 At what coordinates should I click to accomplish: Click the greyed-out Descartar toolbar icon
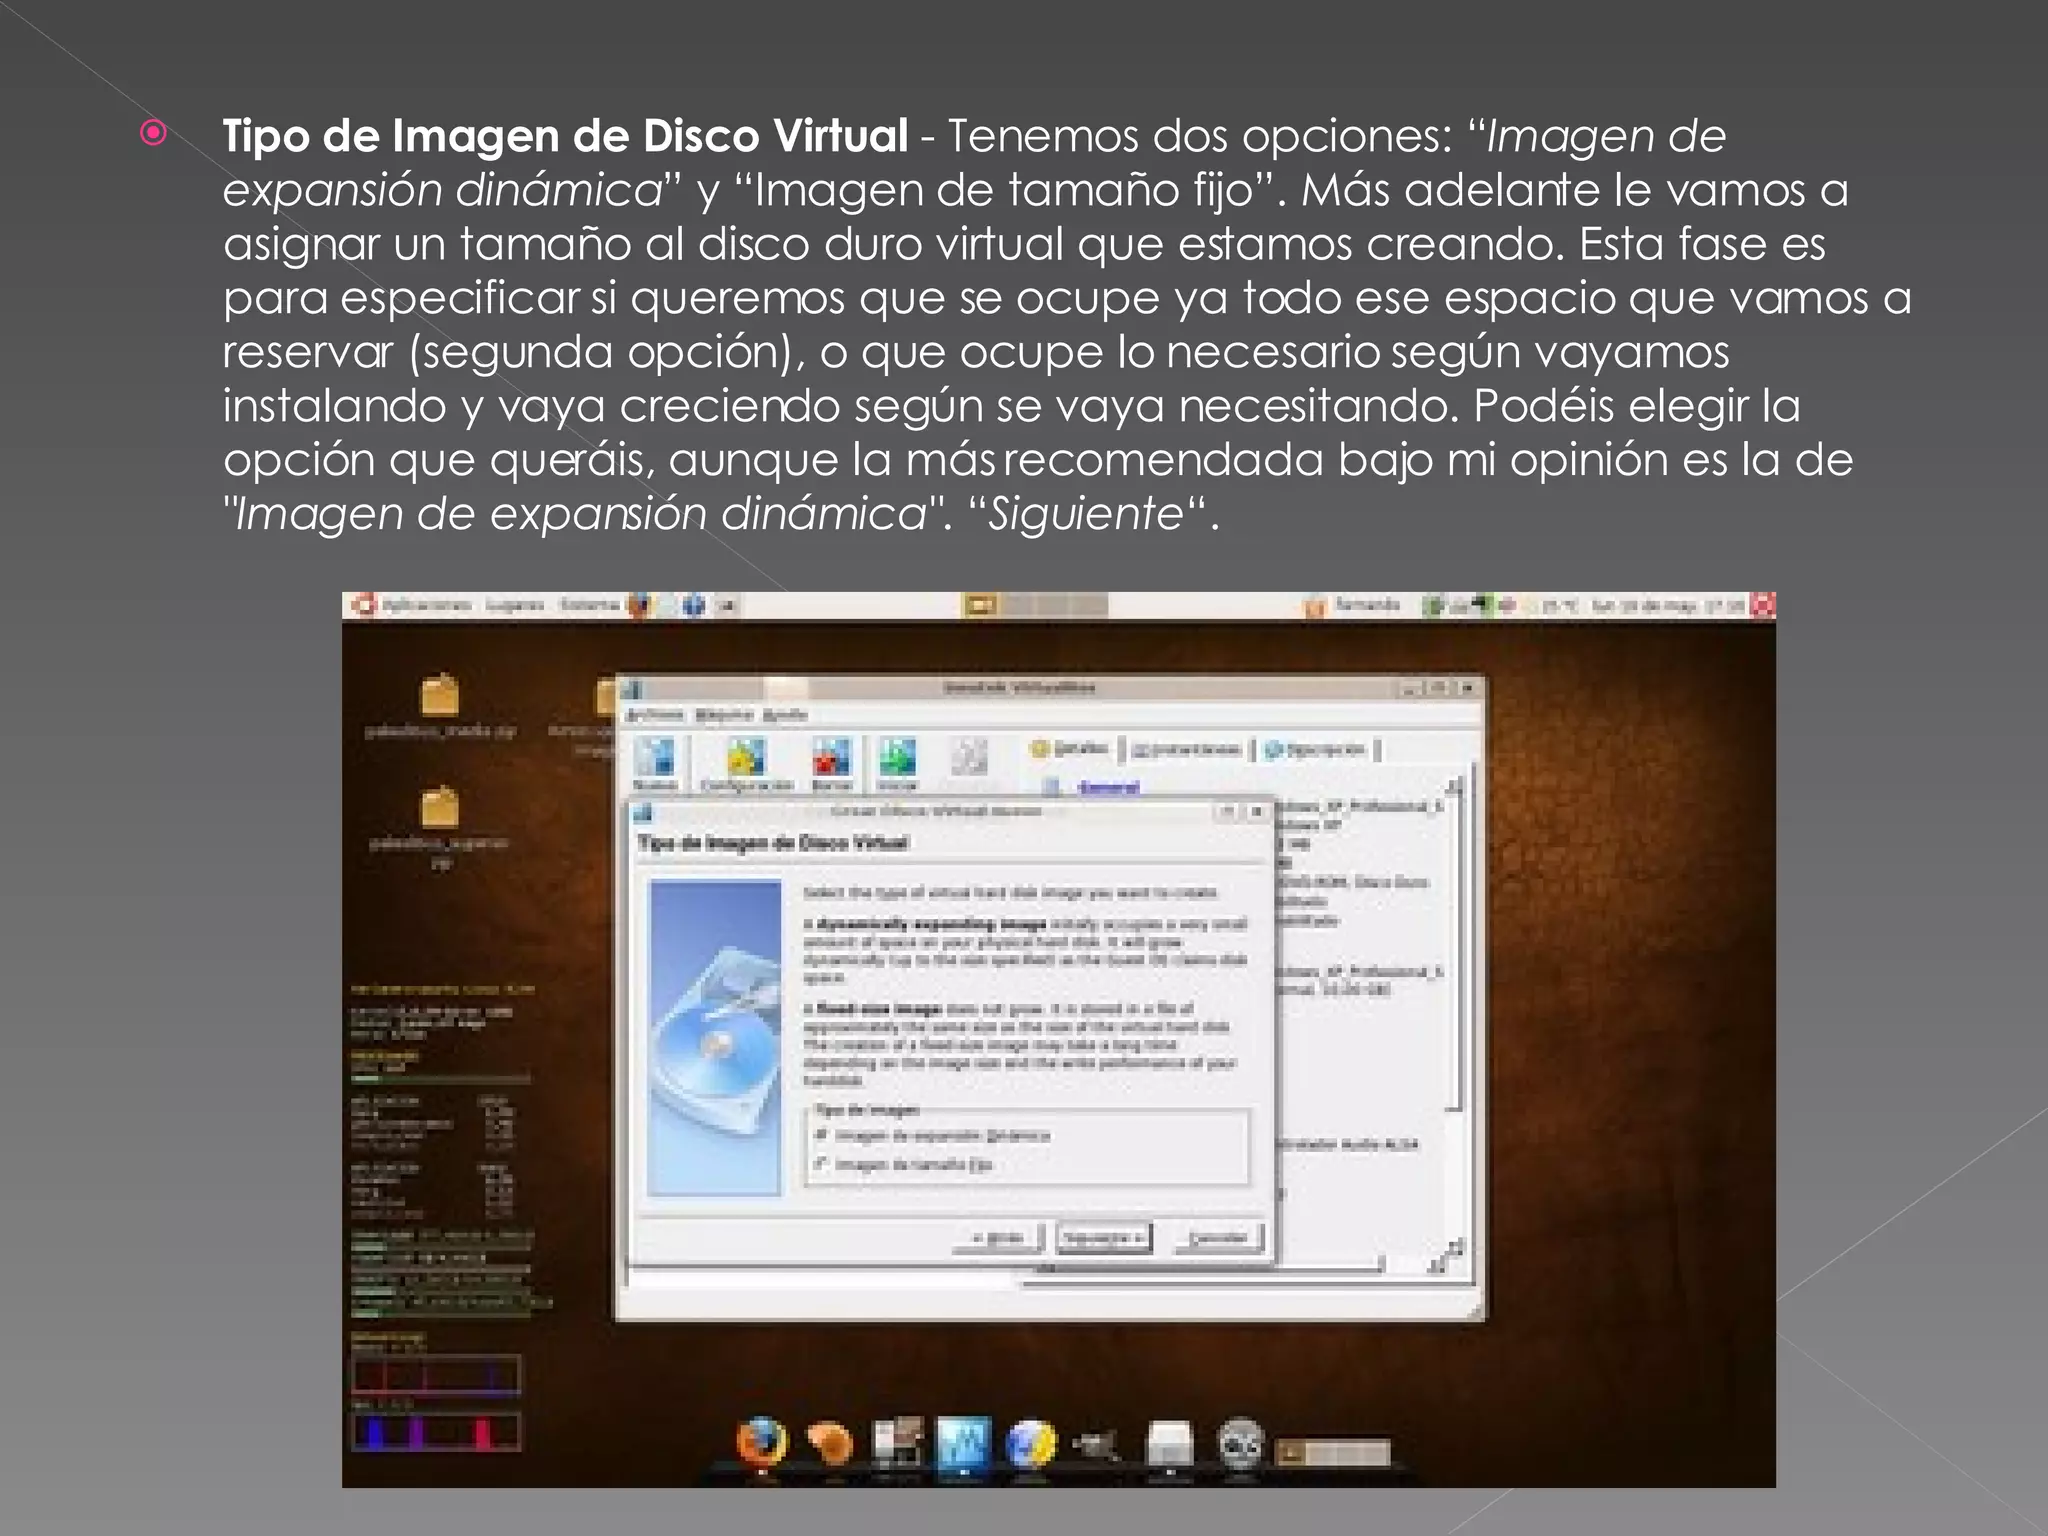coord(968,758)
